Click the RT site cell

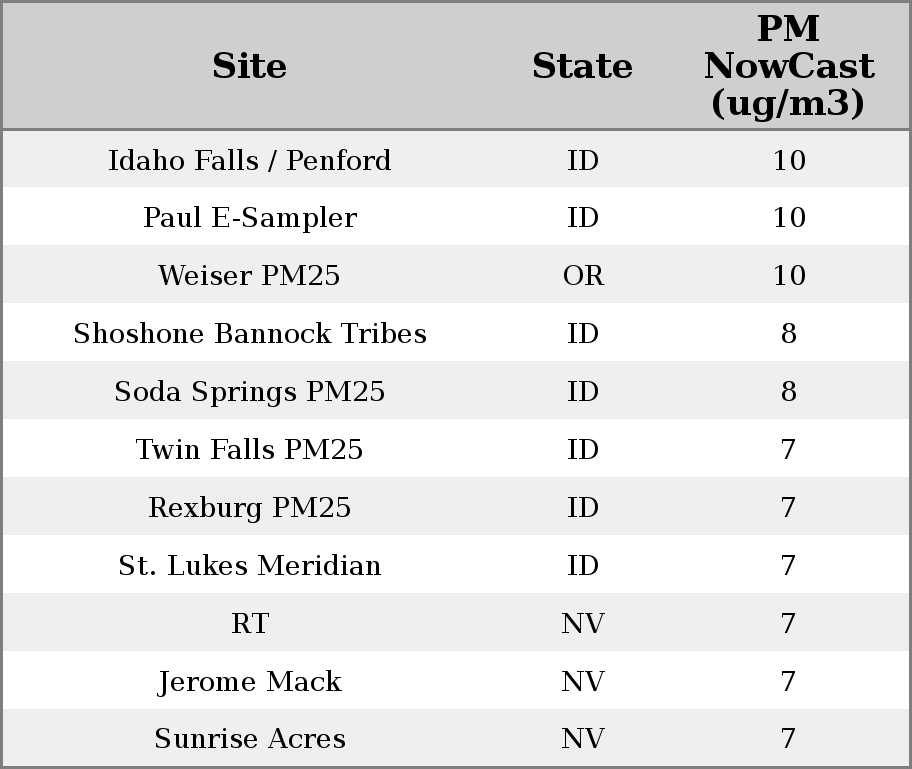pos(250,624)
